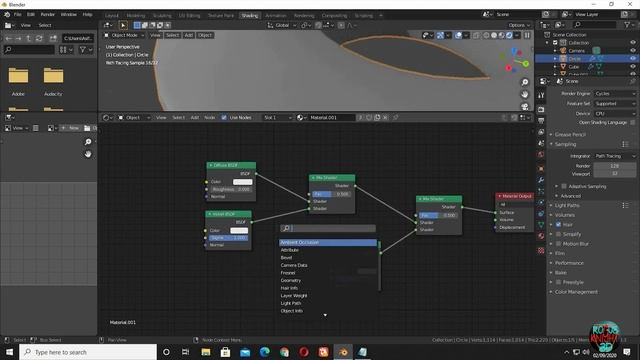Open the Object Data properties tab icon
Screen dimensions: 640x360
point(541,224)
